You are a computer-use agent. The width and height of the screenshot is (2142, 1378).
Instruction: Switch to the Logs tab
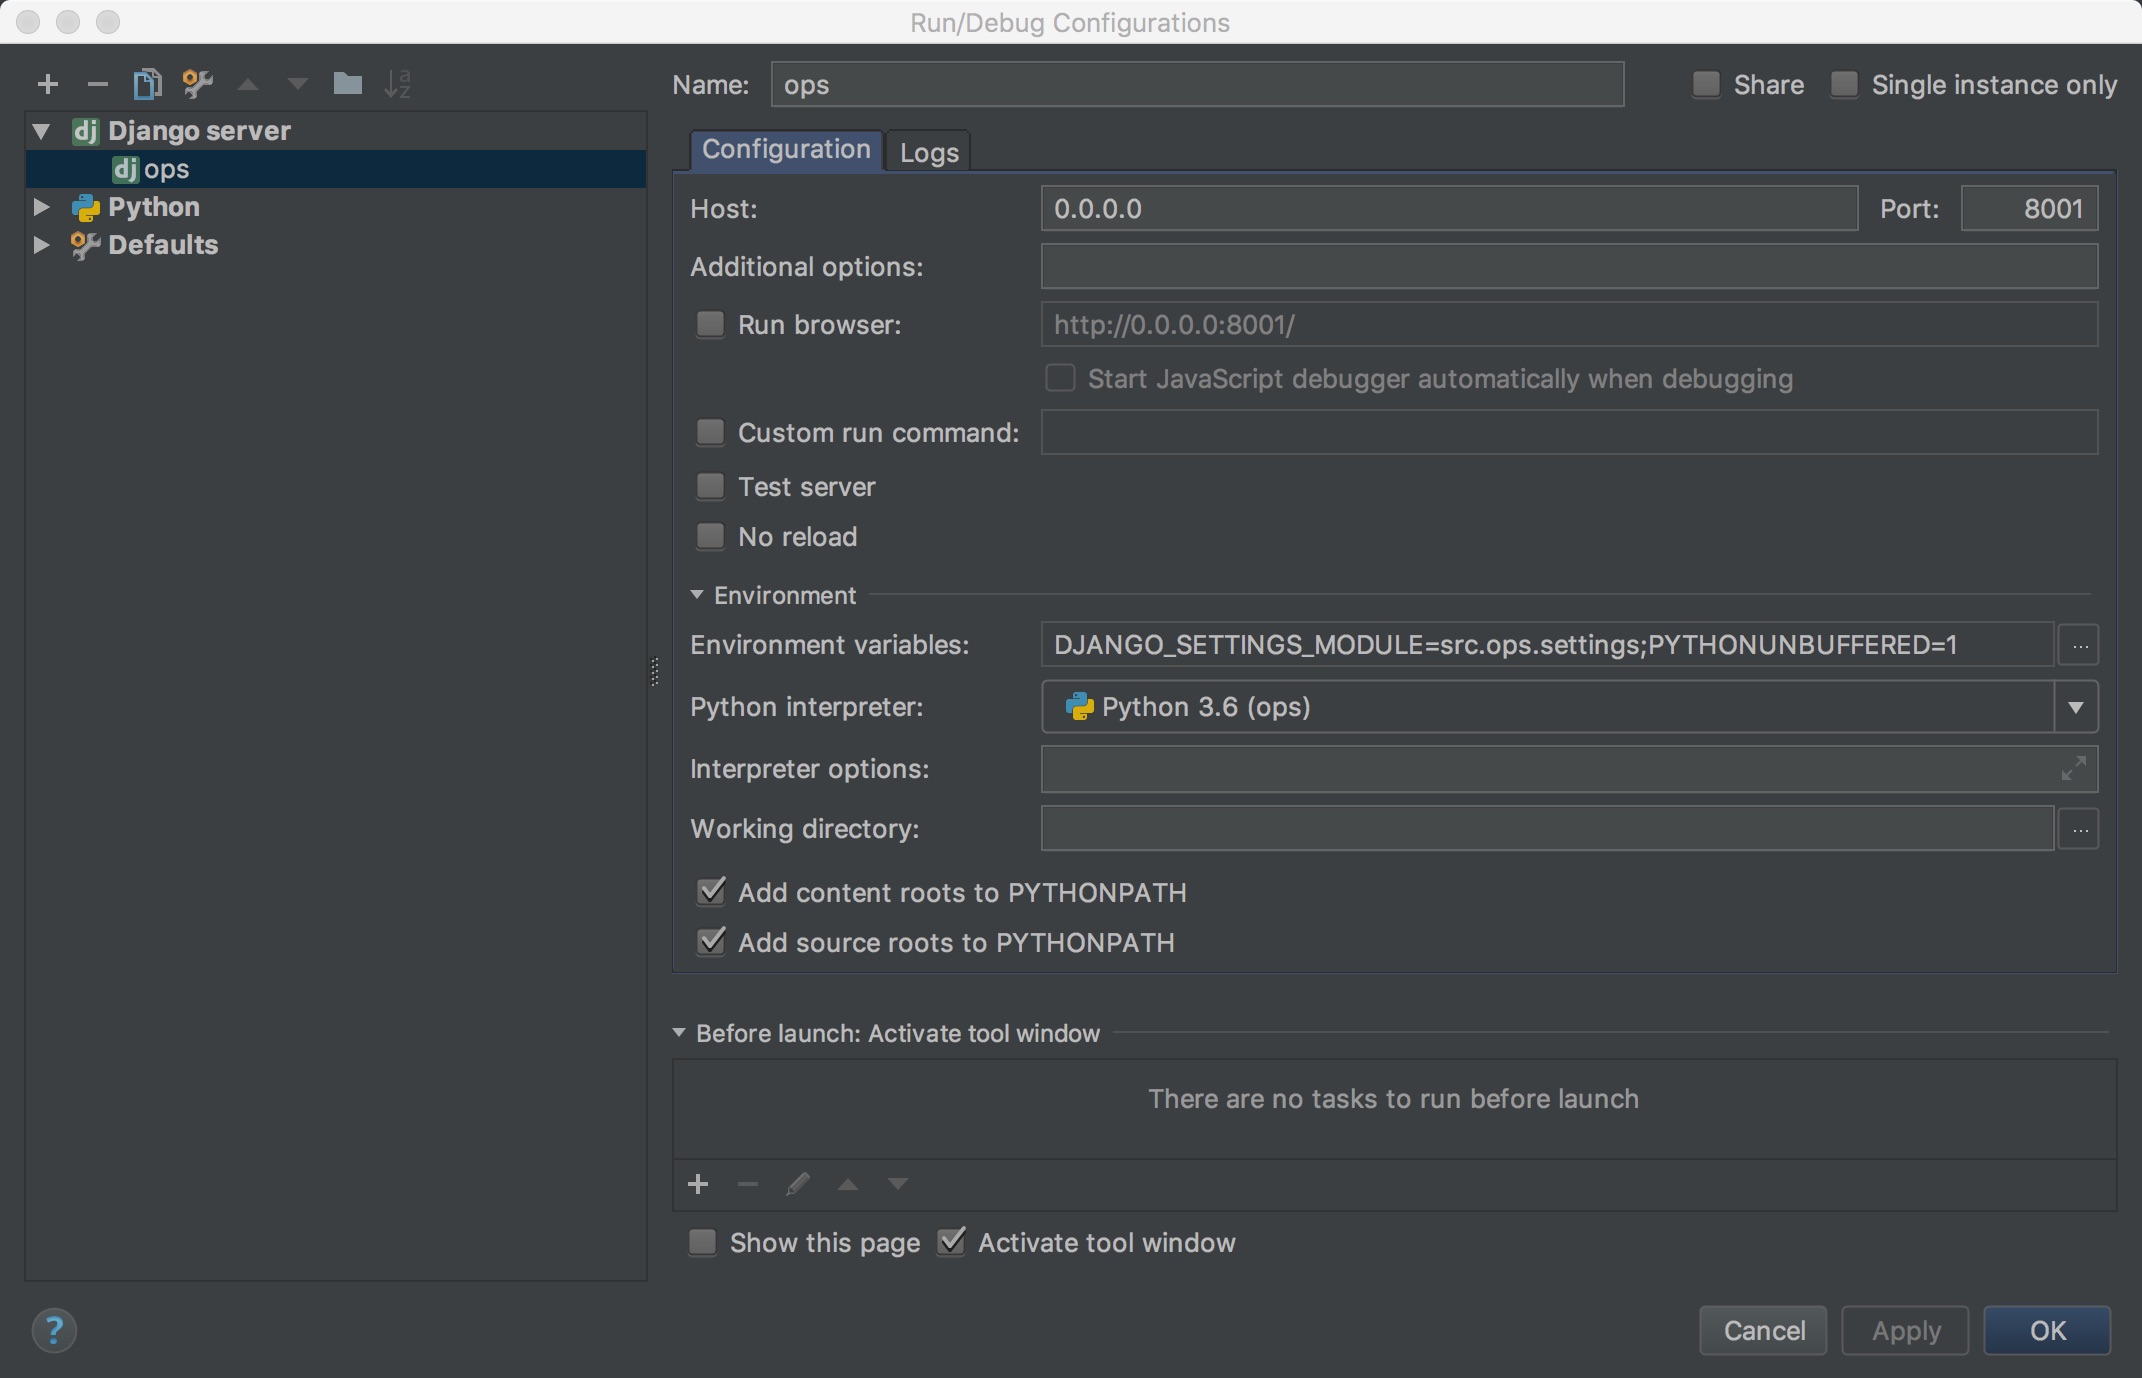pos(928,152)
